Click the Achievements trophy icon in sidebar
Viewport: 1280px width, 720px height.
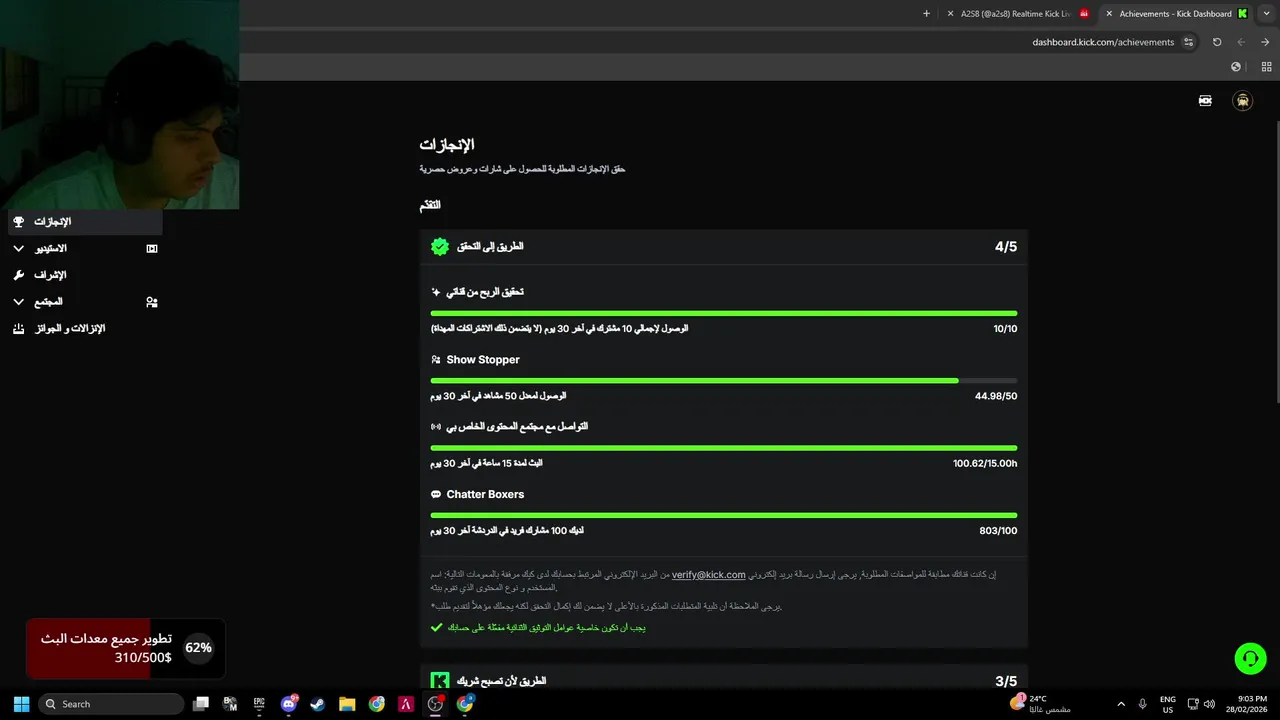[x=18, y=222]
